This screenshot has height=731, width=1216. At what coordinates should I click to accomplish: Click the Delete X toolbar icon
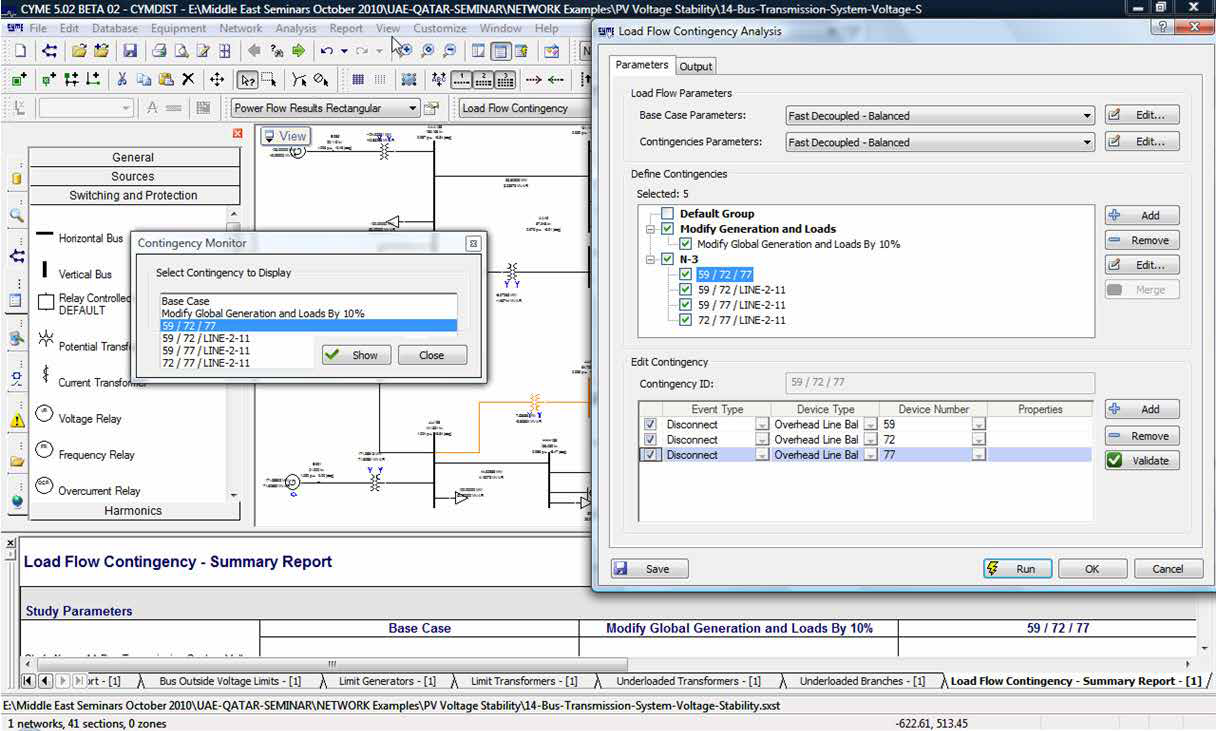tap(190, 80)
